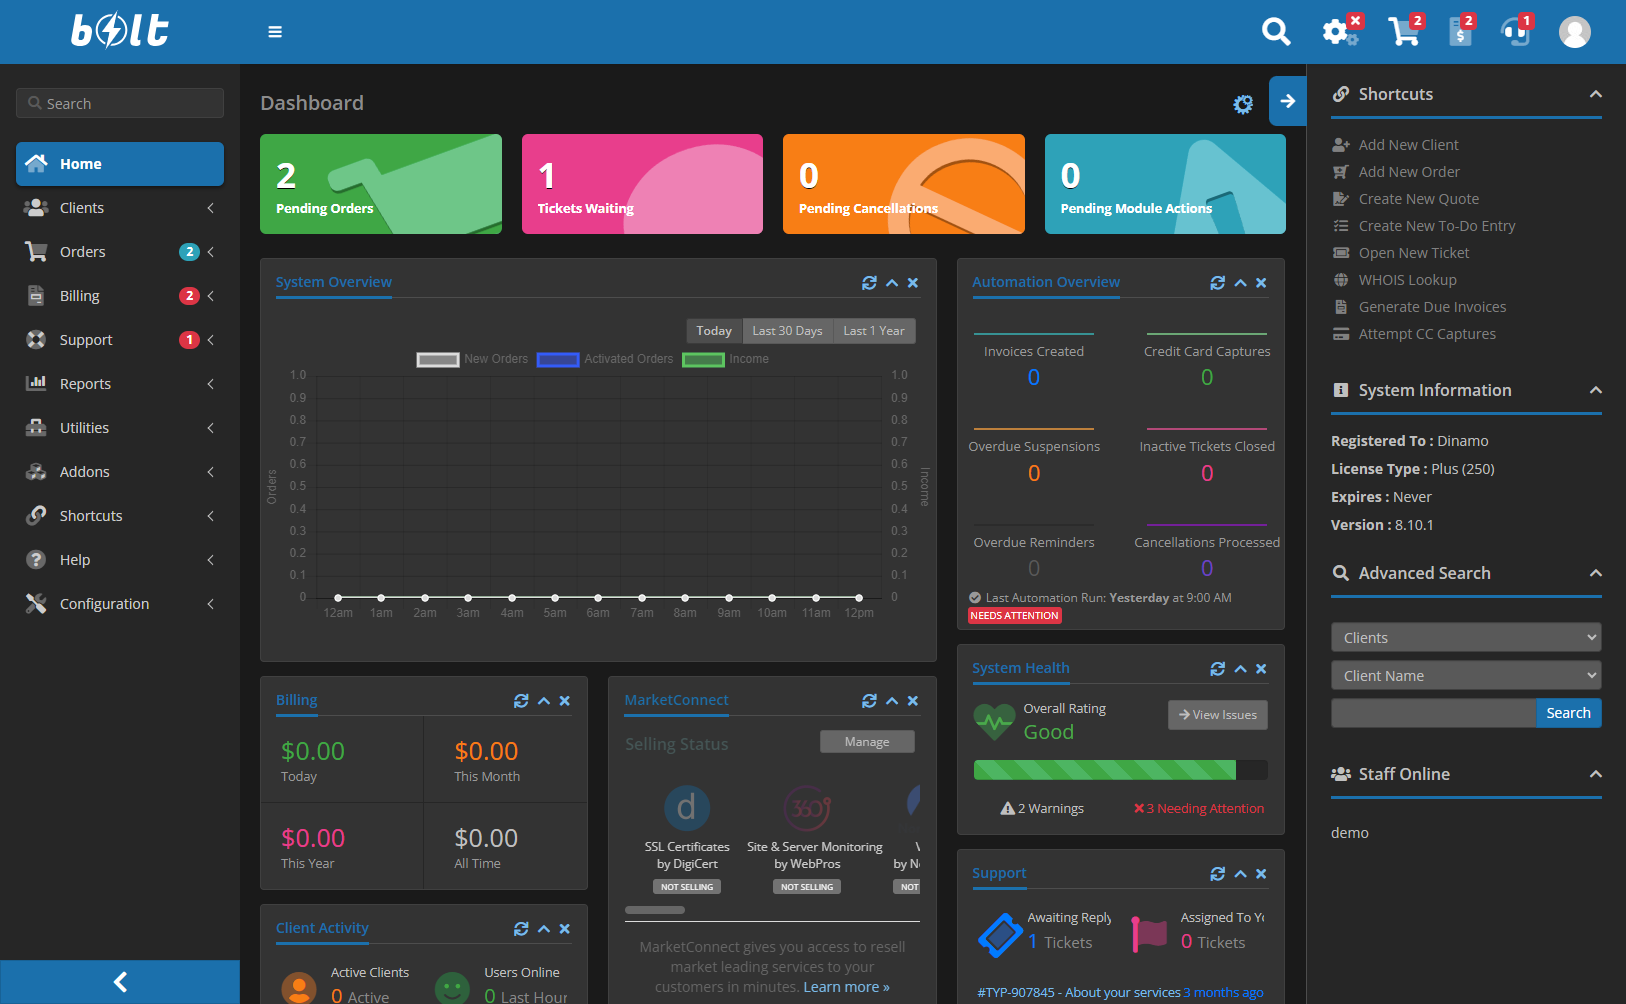Open the Clients search type dropdown

(x=1466, y=637)
